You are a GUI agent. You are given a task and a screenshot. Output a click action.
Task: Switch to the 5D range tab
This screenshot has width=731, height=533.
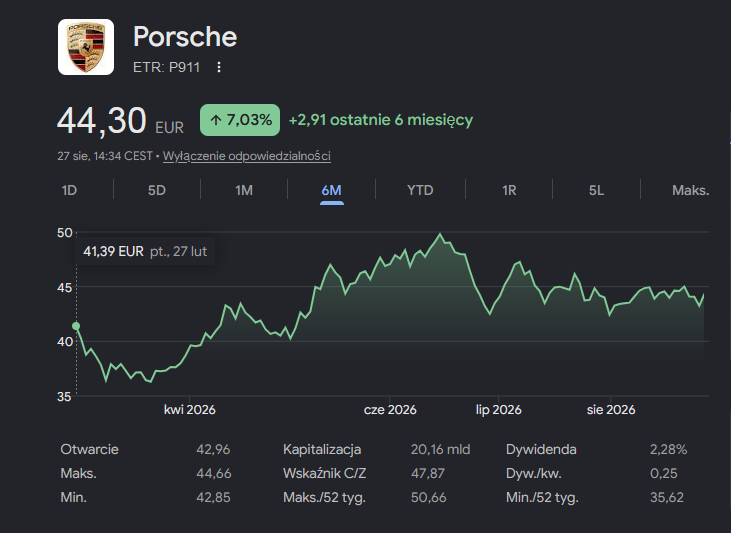click(x=157, y=190)
